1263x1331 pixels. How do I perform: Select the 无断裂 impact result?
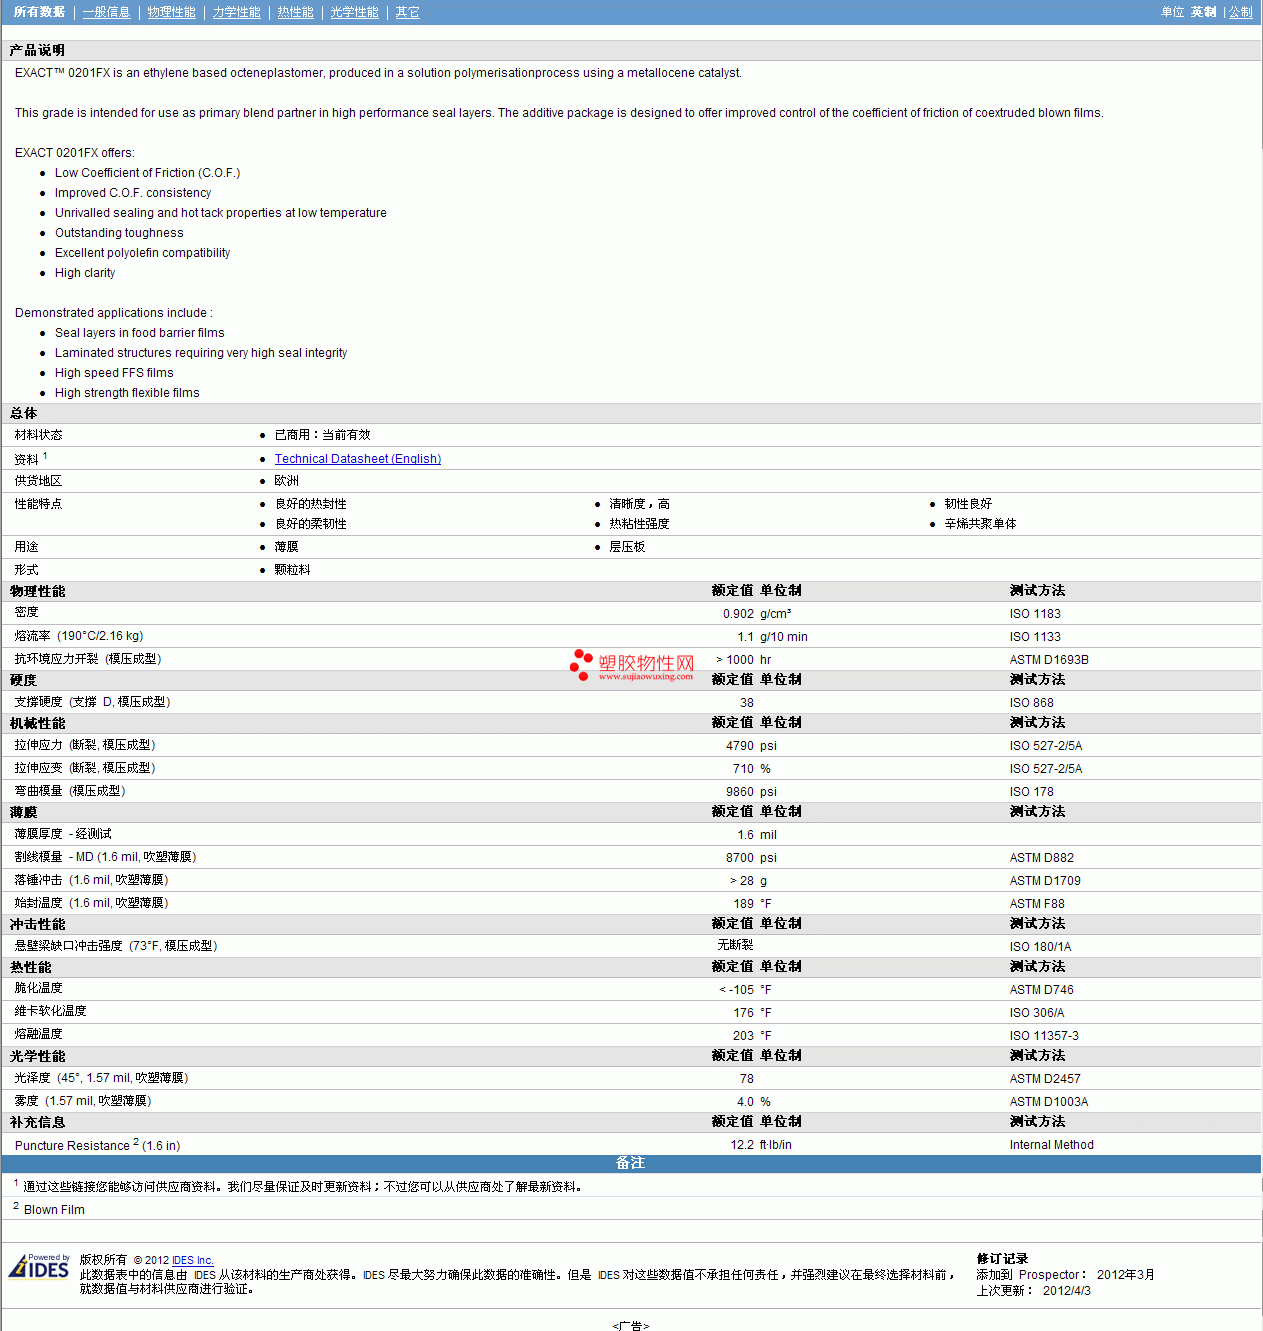[736, 945]
